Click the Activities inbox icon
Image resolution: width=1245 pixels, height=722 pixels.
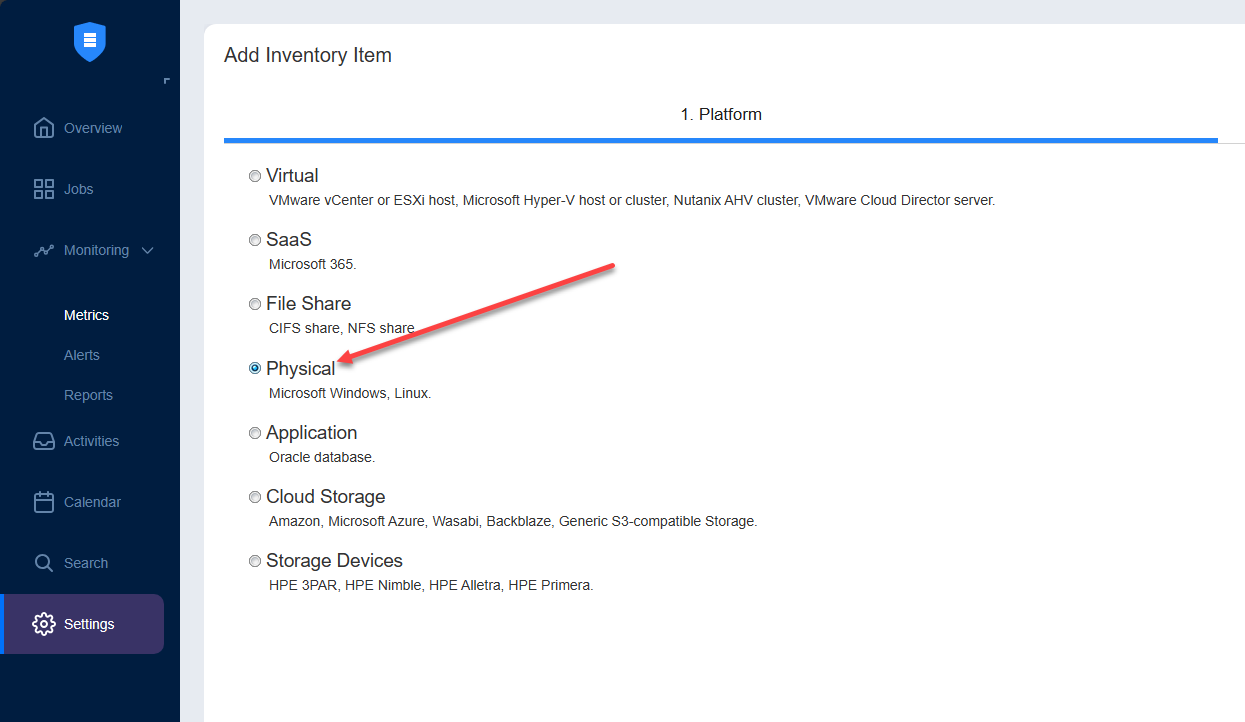point(43,441)
